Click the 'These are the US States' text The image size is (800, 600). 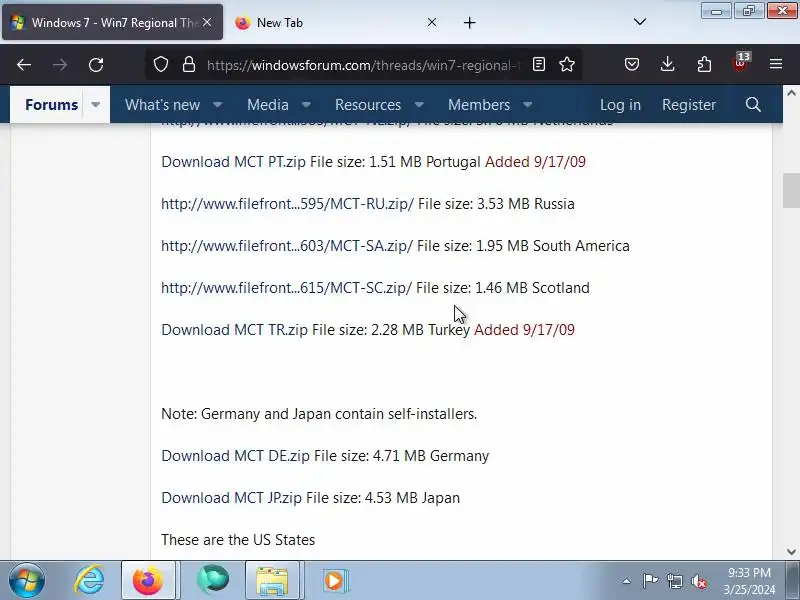[238, 540]
